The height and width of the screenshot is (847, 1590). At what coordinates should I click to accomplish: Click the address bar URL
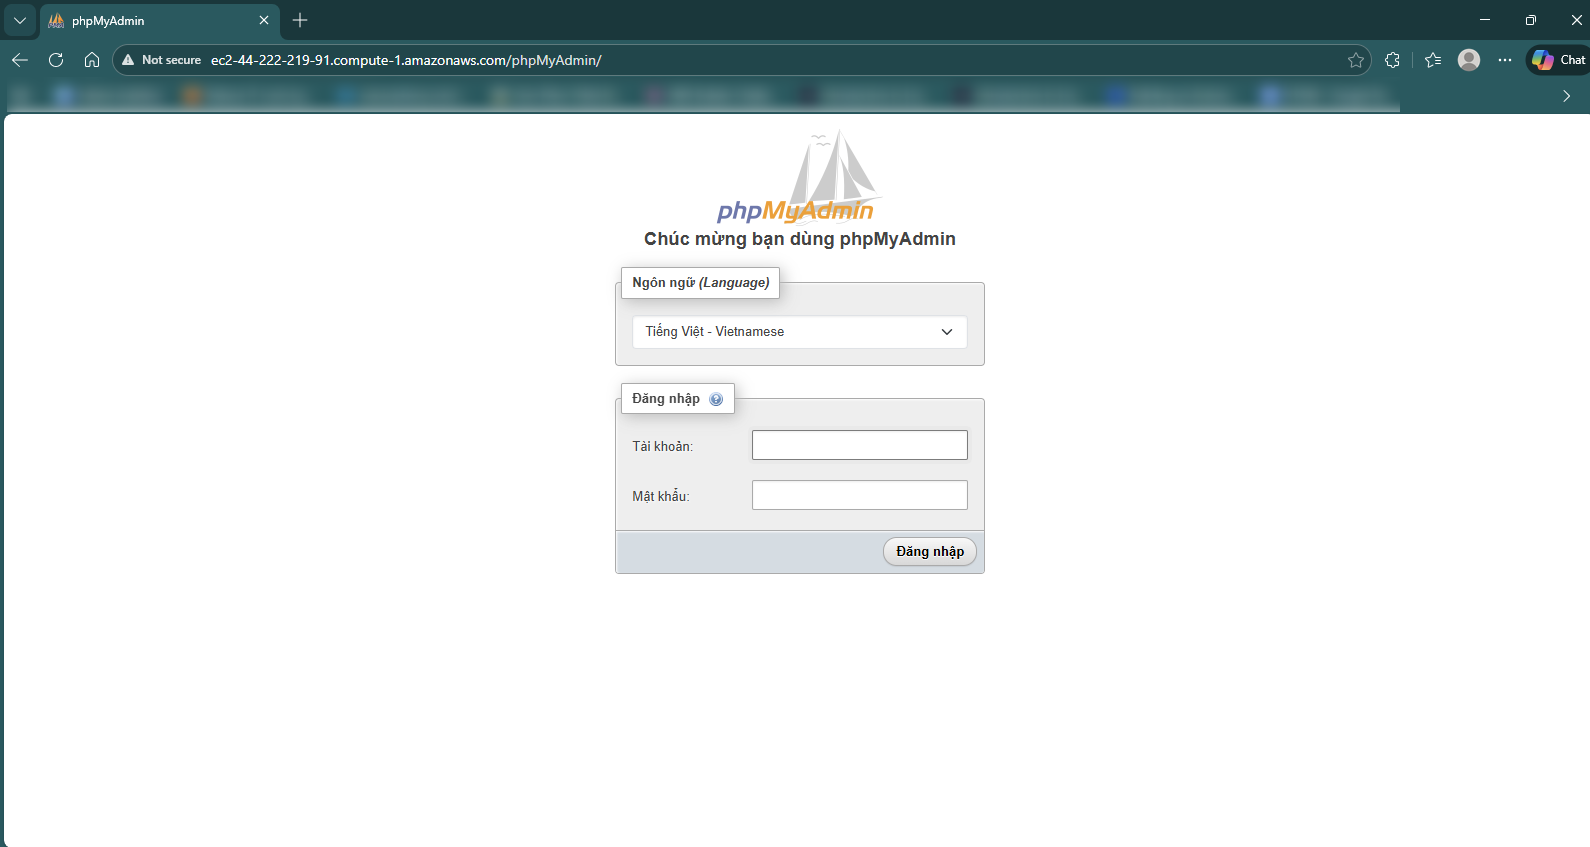coord(406,60)
